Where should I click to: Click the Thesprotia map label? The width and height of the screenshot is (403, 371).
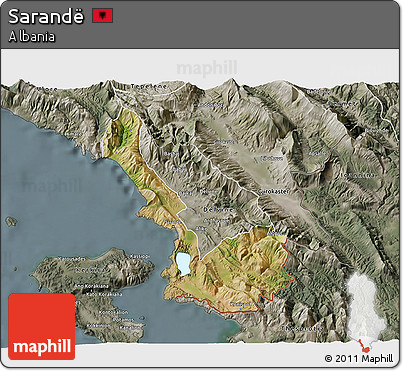coord(303,328)
